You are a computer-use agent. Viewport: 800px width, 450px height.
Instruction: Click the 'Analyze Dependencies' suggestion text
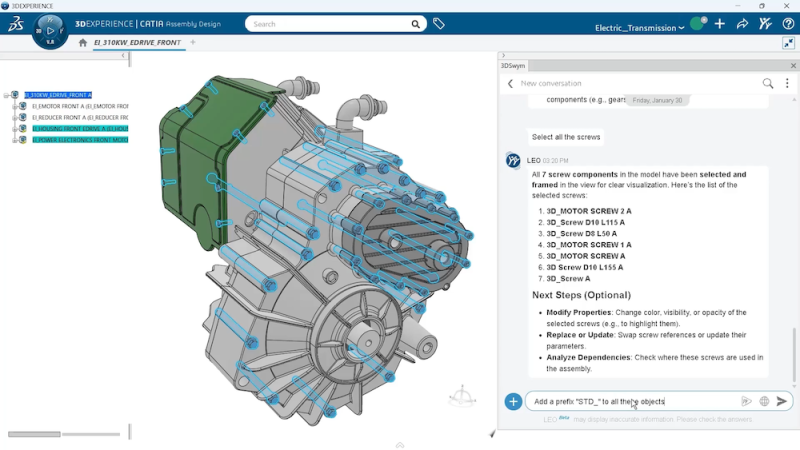pyautogui.click(x=588, y=357)
